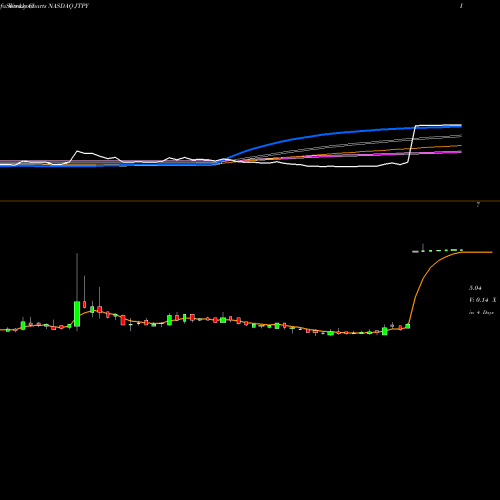This screenshot has width=500, height=500.
Task: Click the 'in 4 Days' label
Action: point(481,313)
